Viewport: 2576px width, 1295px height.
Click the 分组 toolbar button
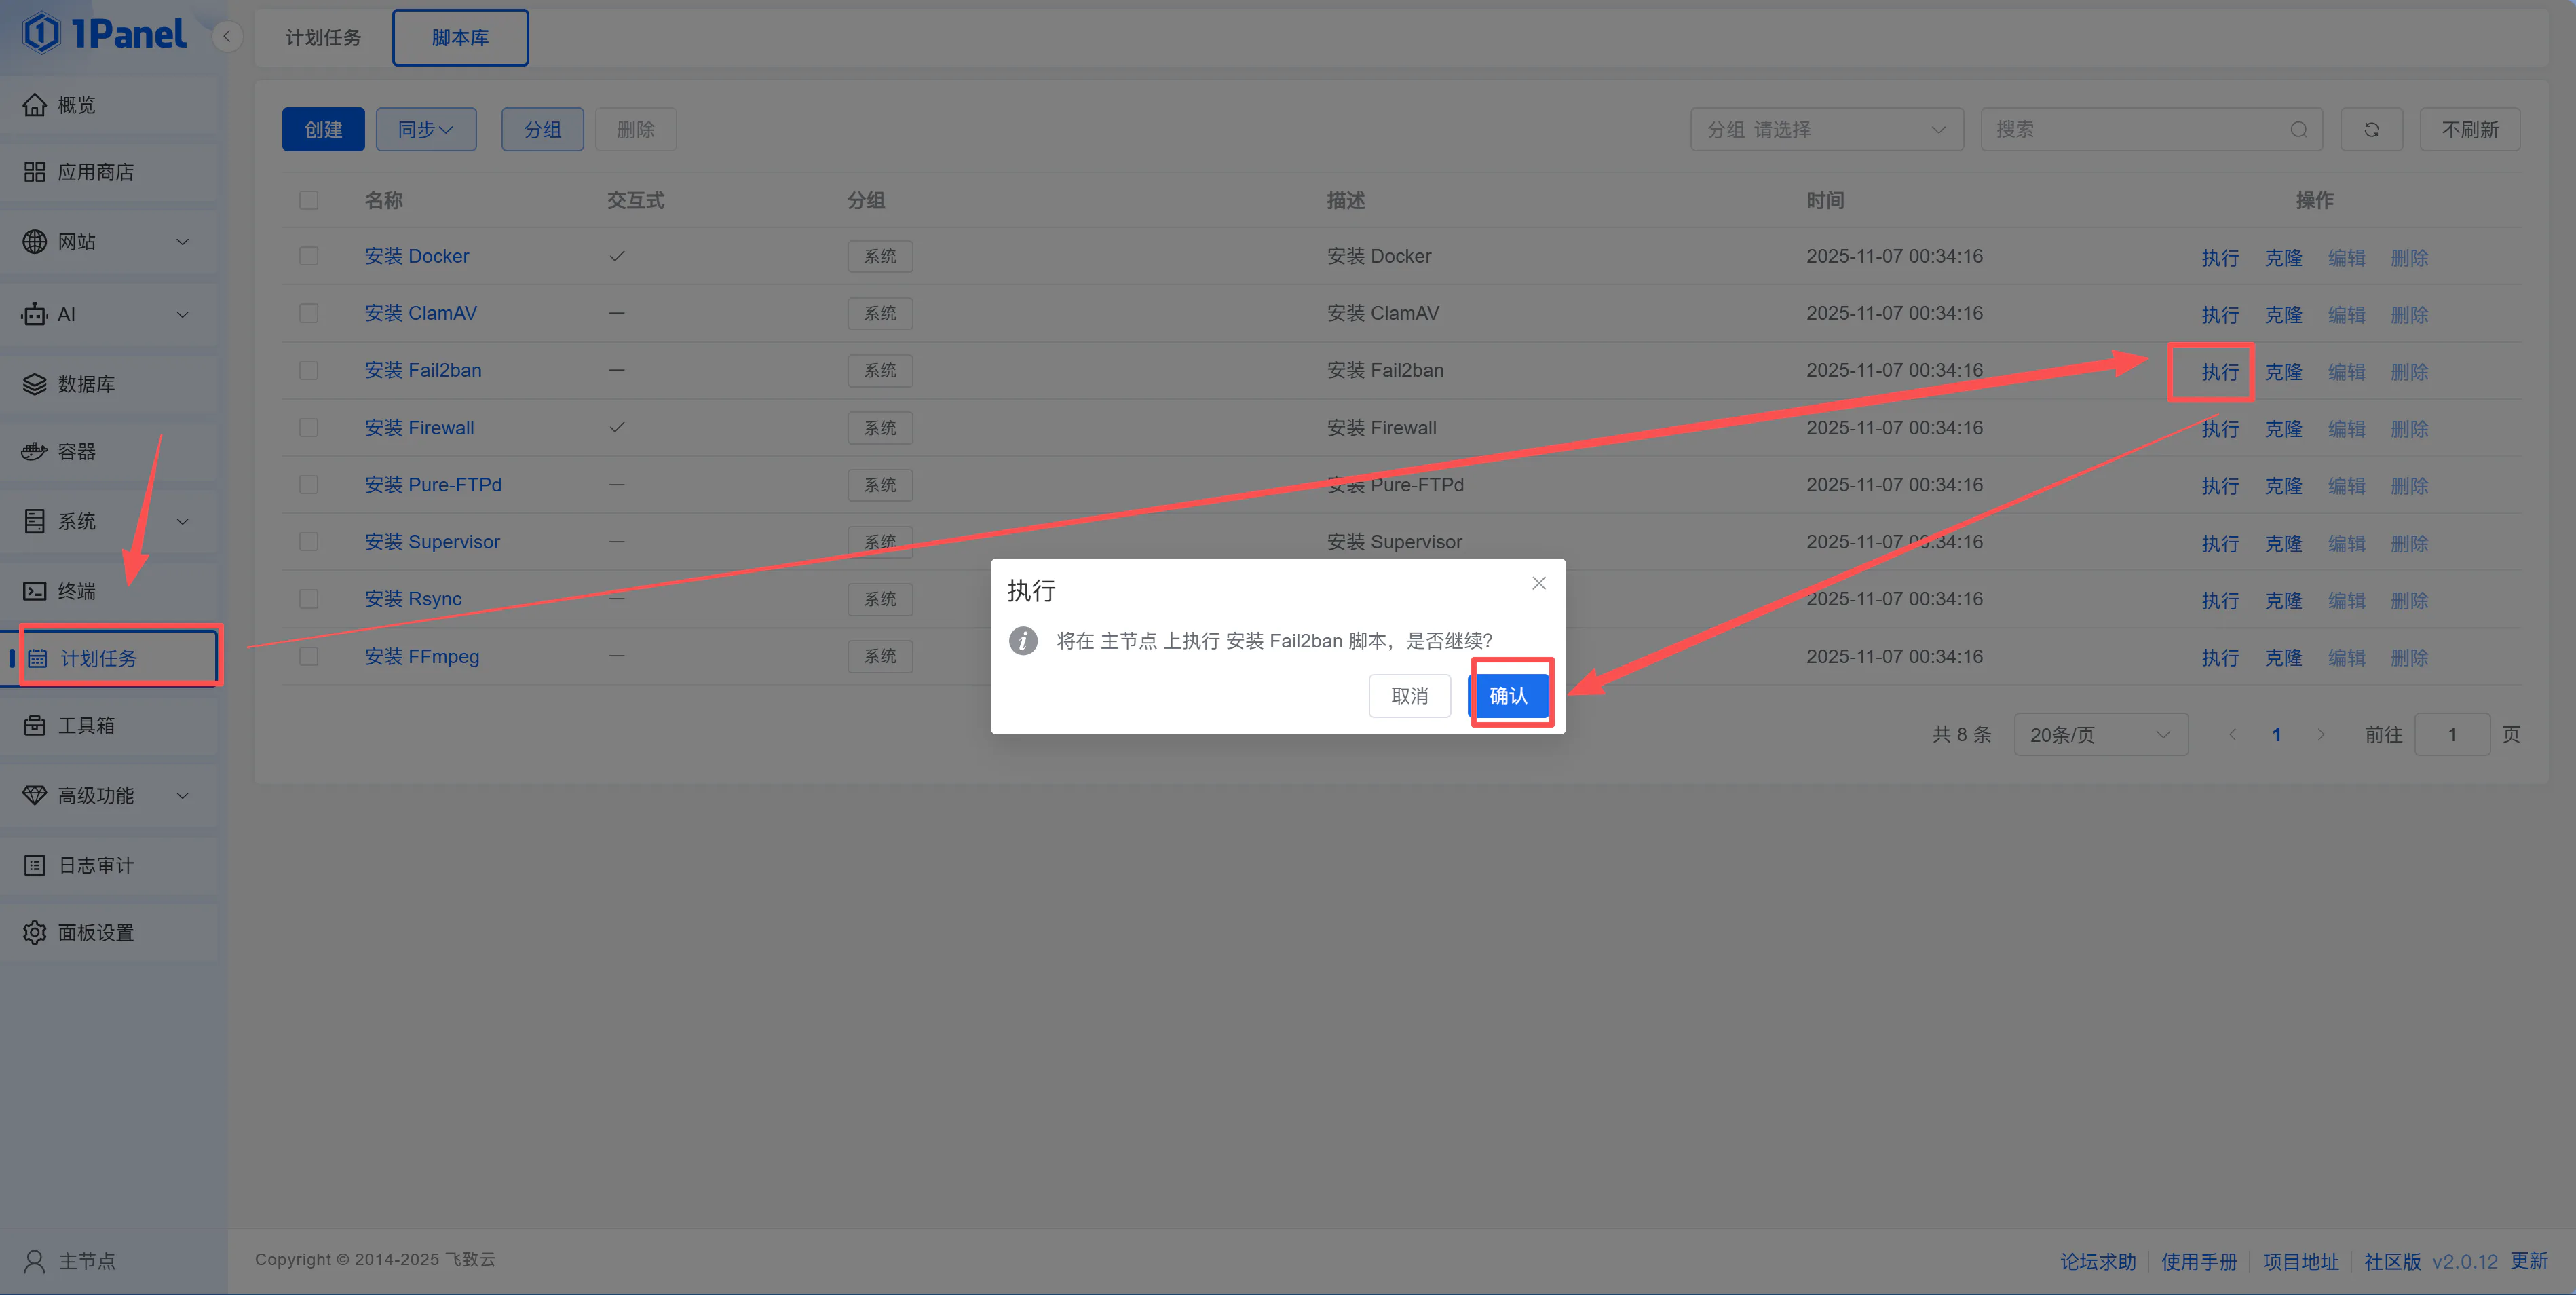[542, 130]
